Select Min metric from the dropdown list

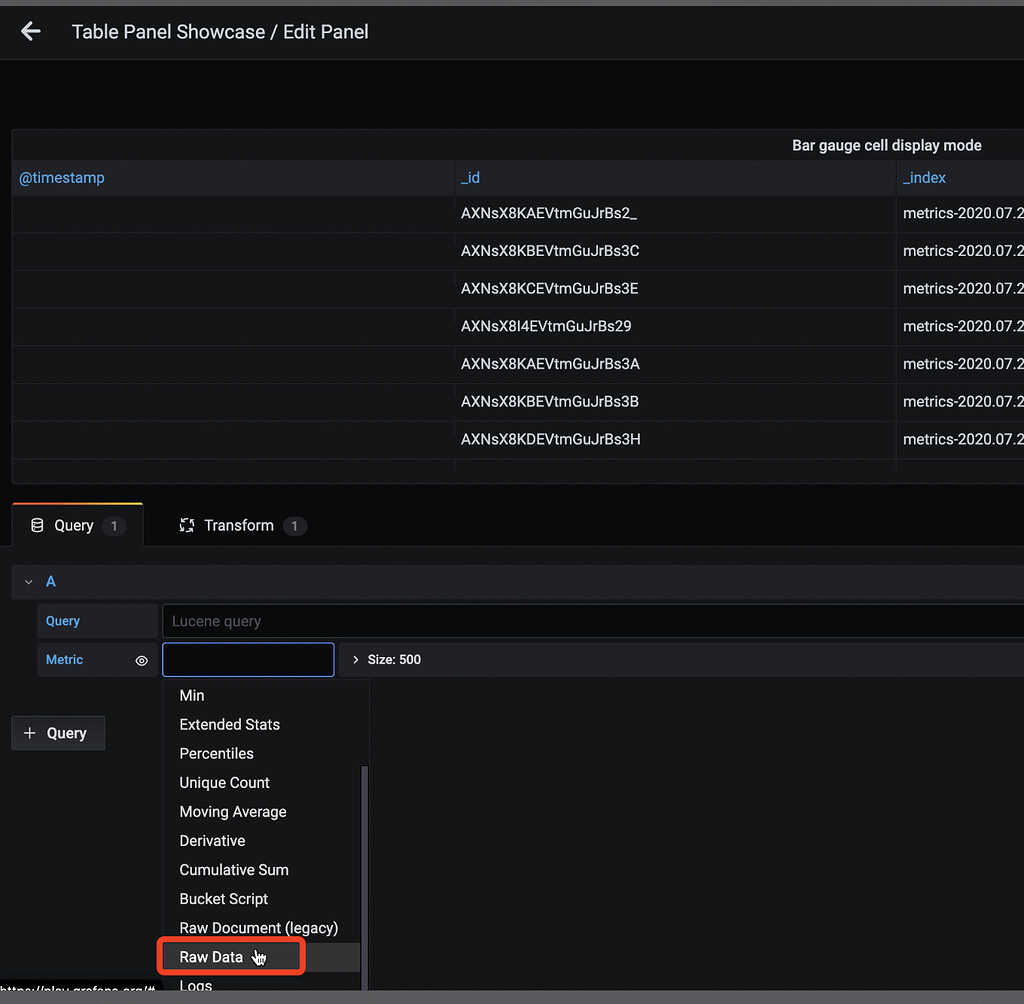click(x=191, y=695)
